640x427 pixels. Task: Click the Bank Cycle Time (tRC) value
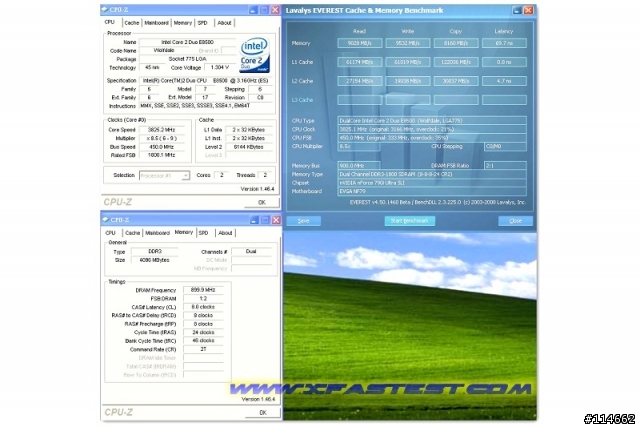pyautogui.click(x=203, y=340)
